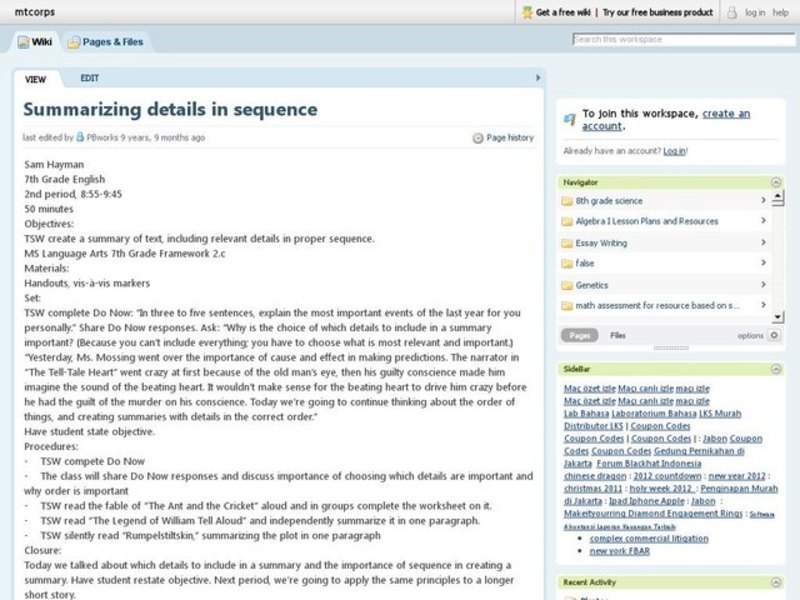
Task: Click the Essay Writing folder icon
Action: point(567,243)
